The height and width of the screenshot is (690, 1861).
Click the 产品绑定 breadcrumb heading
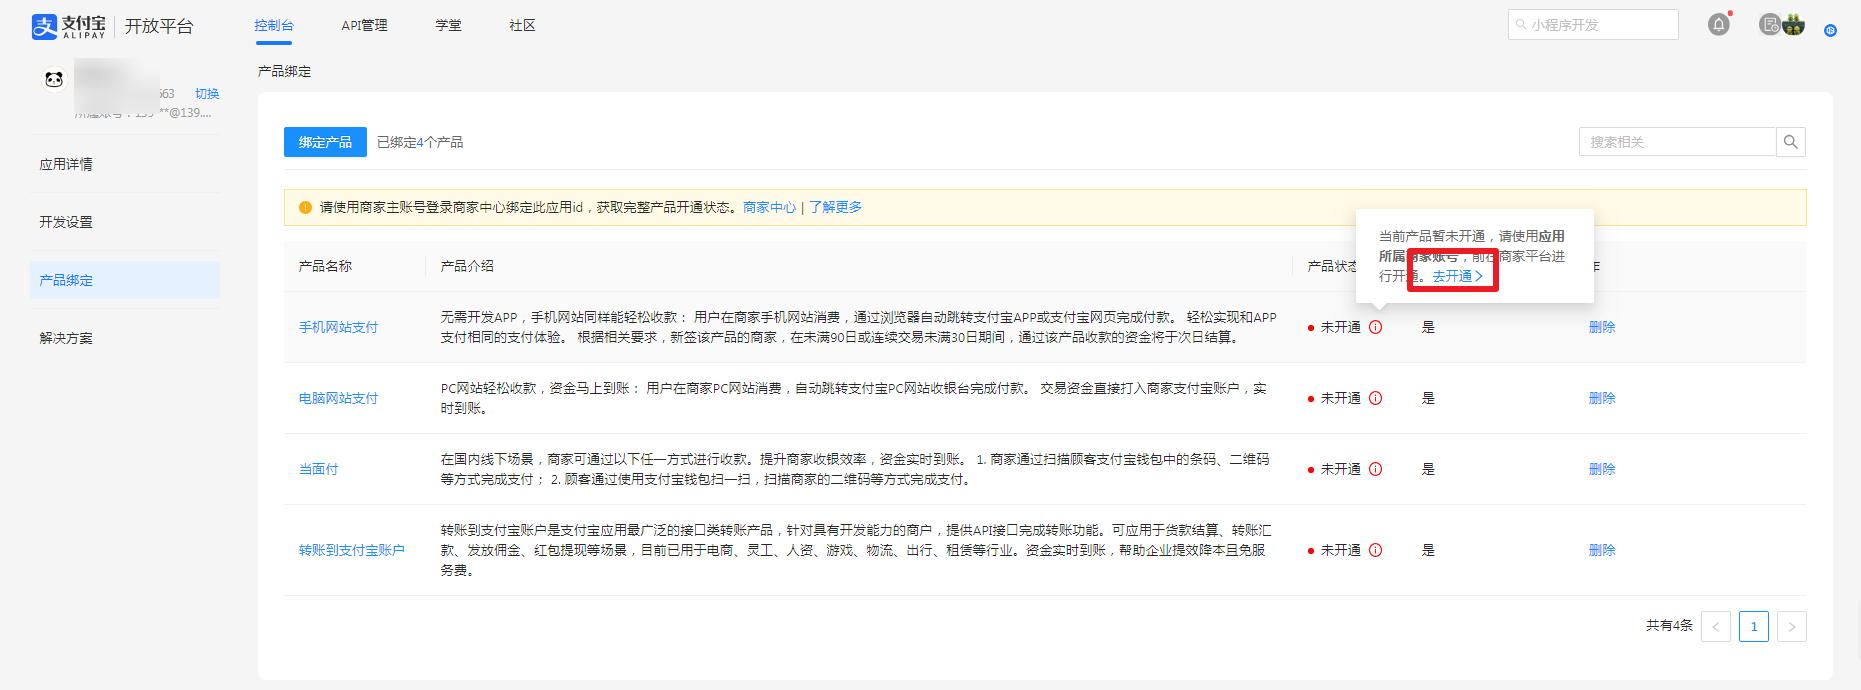click(x=284, y=71)
